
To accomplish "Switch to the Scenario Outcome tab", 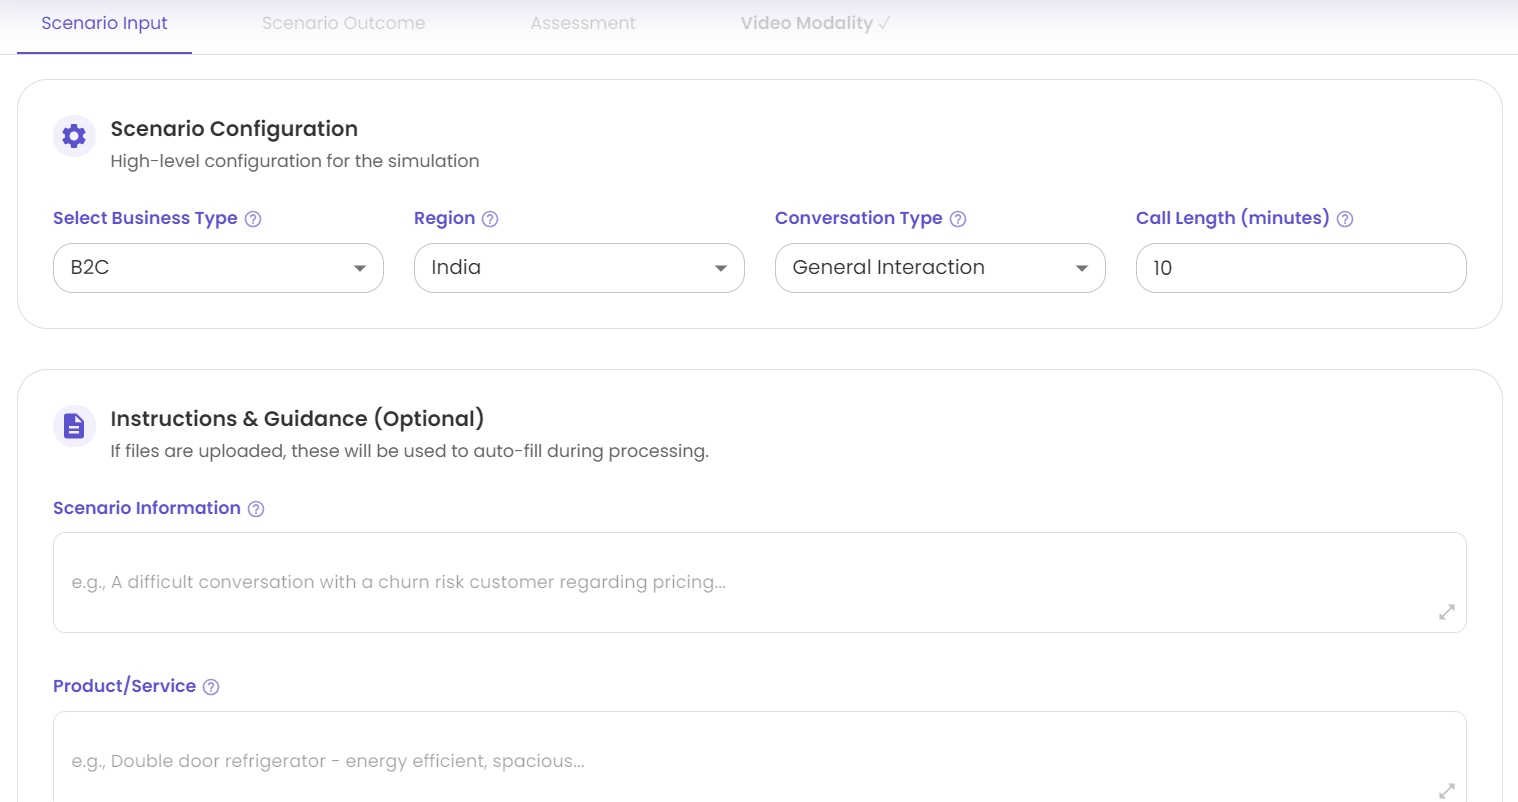I will 343,23.
